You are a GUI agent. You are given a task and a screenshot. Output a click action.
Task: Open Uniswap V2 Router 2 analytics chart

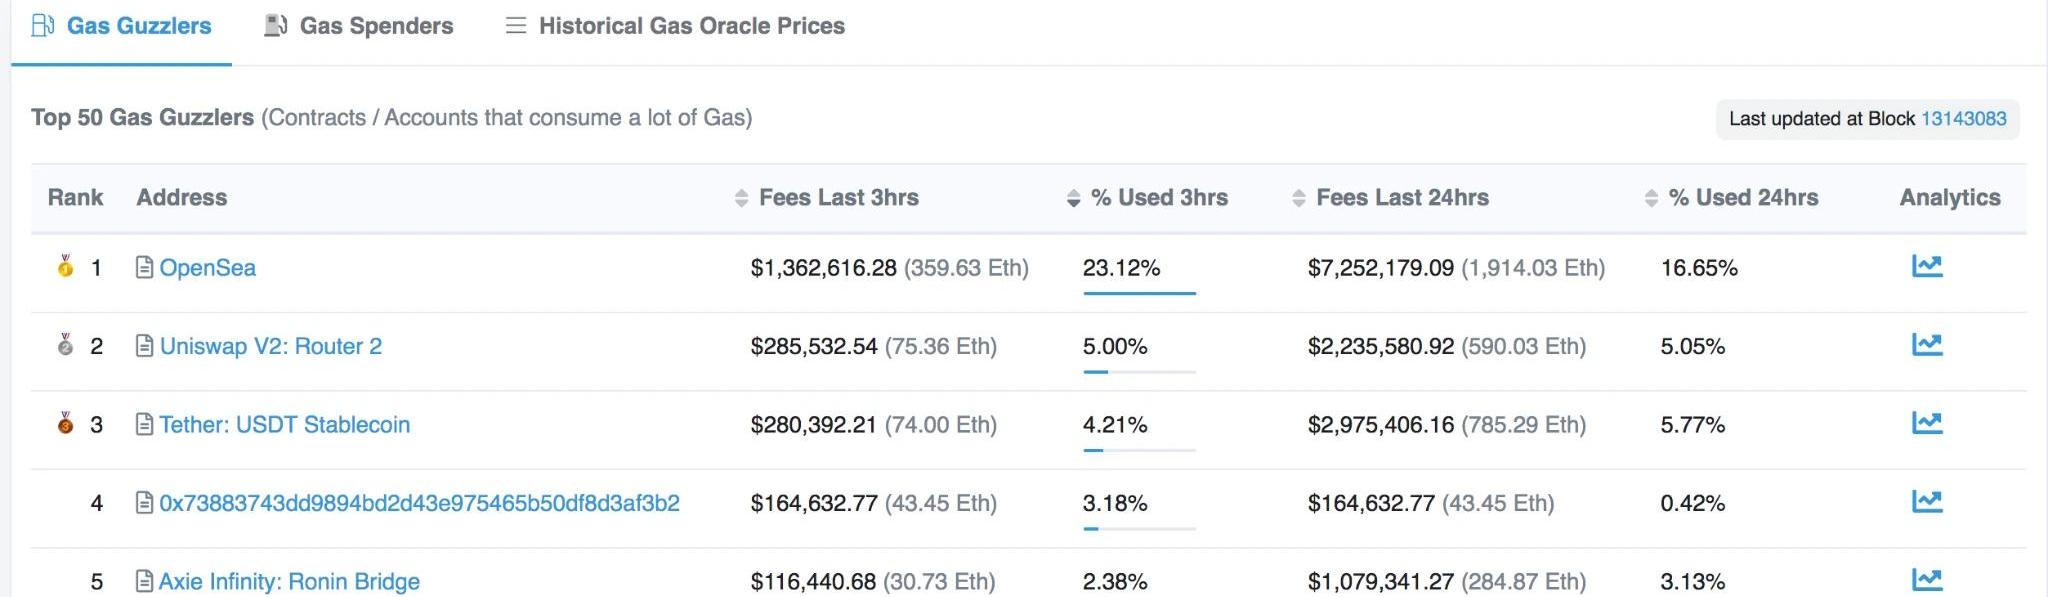tap(1926, 345)
